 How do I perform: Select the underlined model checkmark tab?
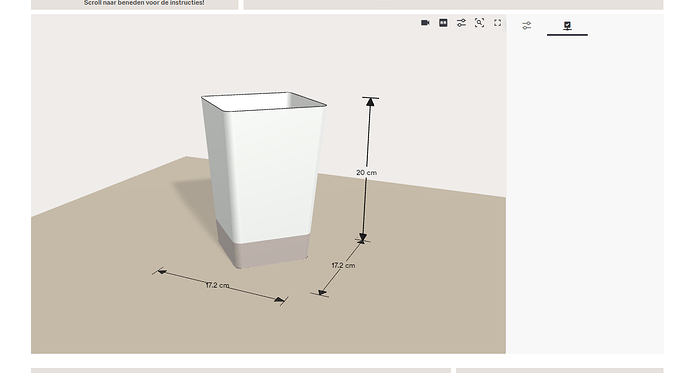click(567, 26)
